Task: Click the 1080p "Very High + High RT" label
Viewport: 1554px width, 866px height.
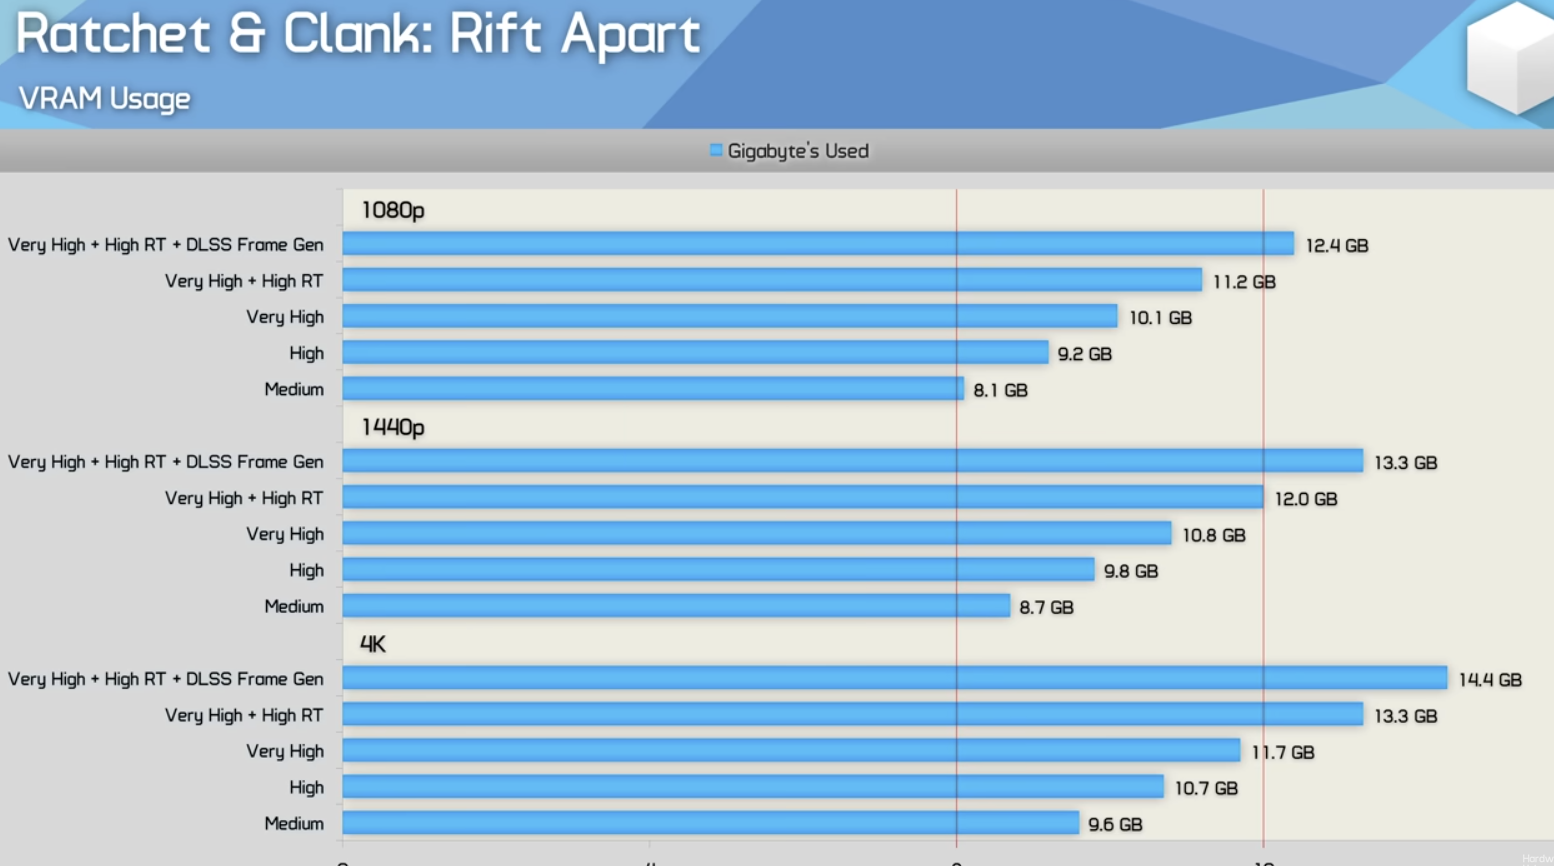Action: coord(244,281)
